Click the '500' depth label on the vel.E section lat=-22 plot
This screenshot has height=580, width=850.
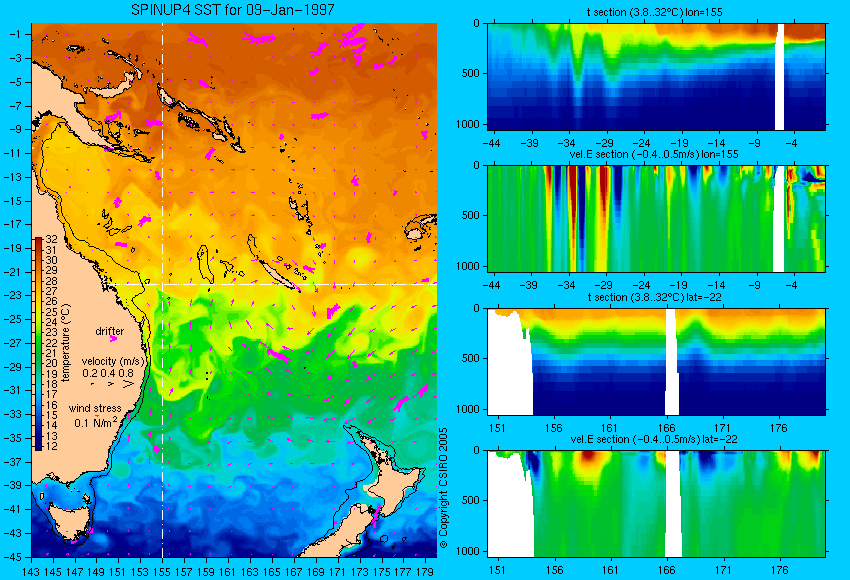pos(471,500)
